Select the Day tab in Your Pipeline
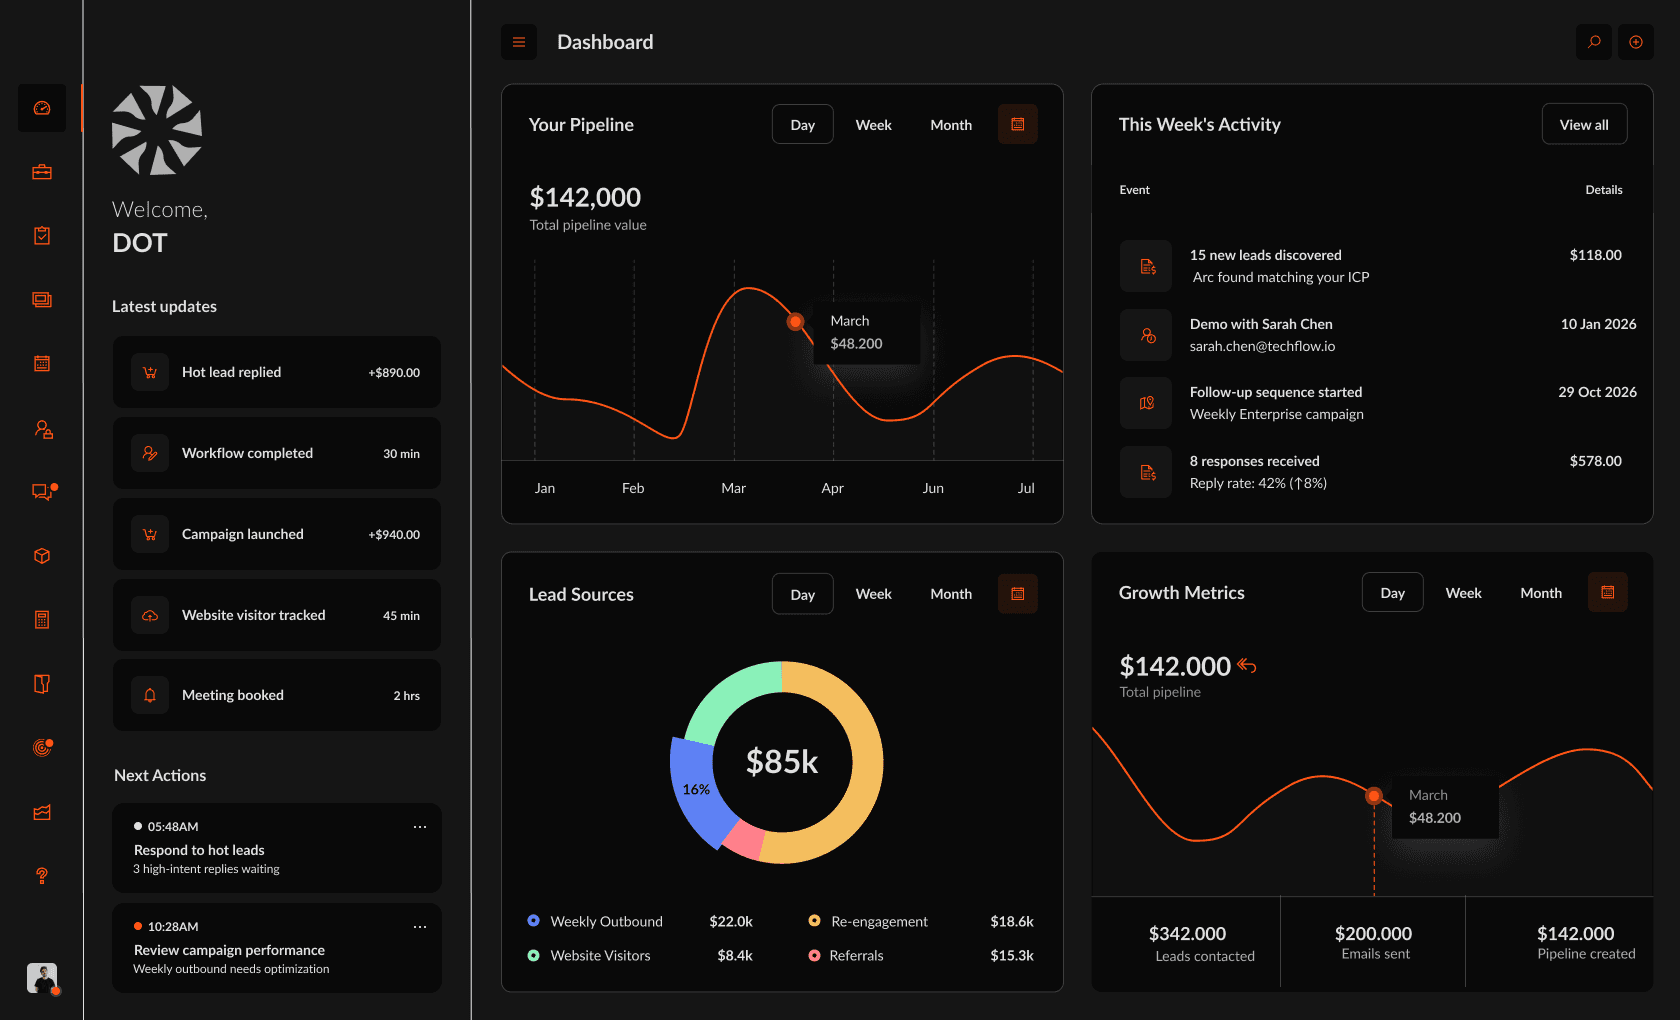This screenshot has width=1680, height=1020. click(802, 124)
